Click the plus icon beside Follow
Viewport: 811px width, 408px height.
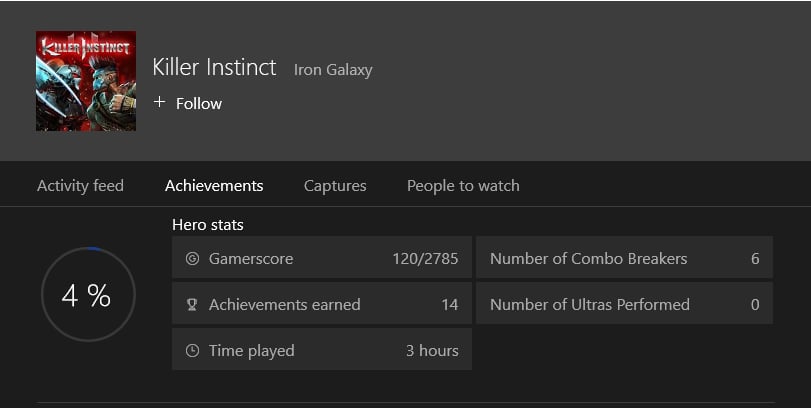pyautogui.click(x=159, y=102)
